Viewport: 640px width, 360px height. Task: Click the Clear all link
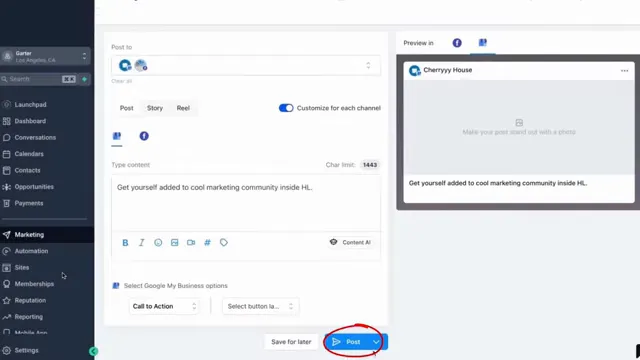click(122, 81)
